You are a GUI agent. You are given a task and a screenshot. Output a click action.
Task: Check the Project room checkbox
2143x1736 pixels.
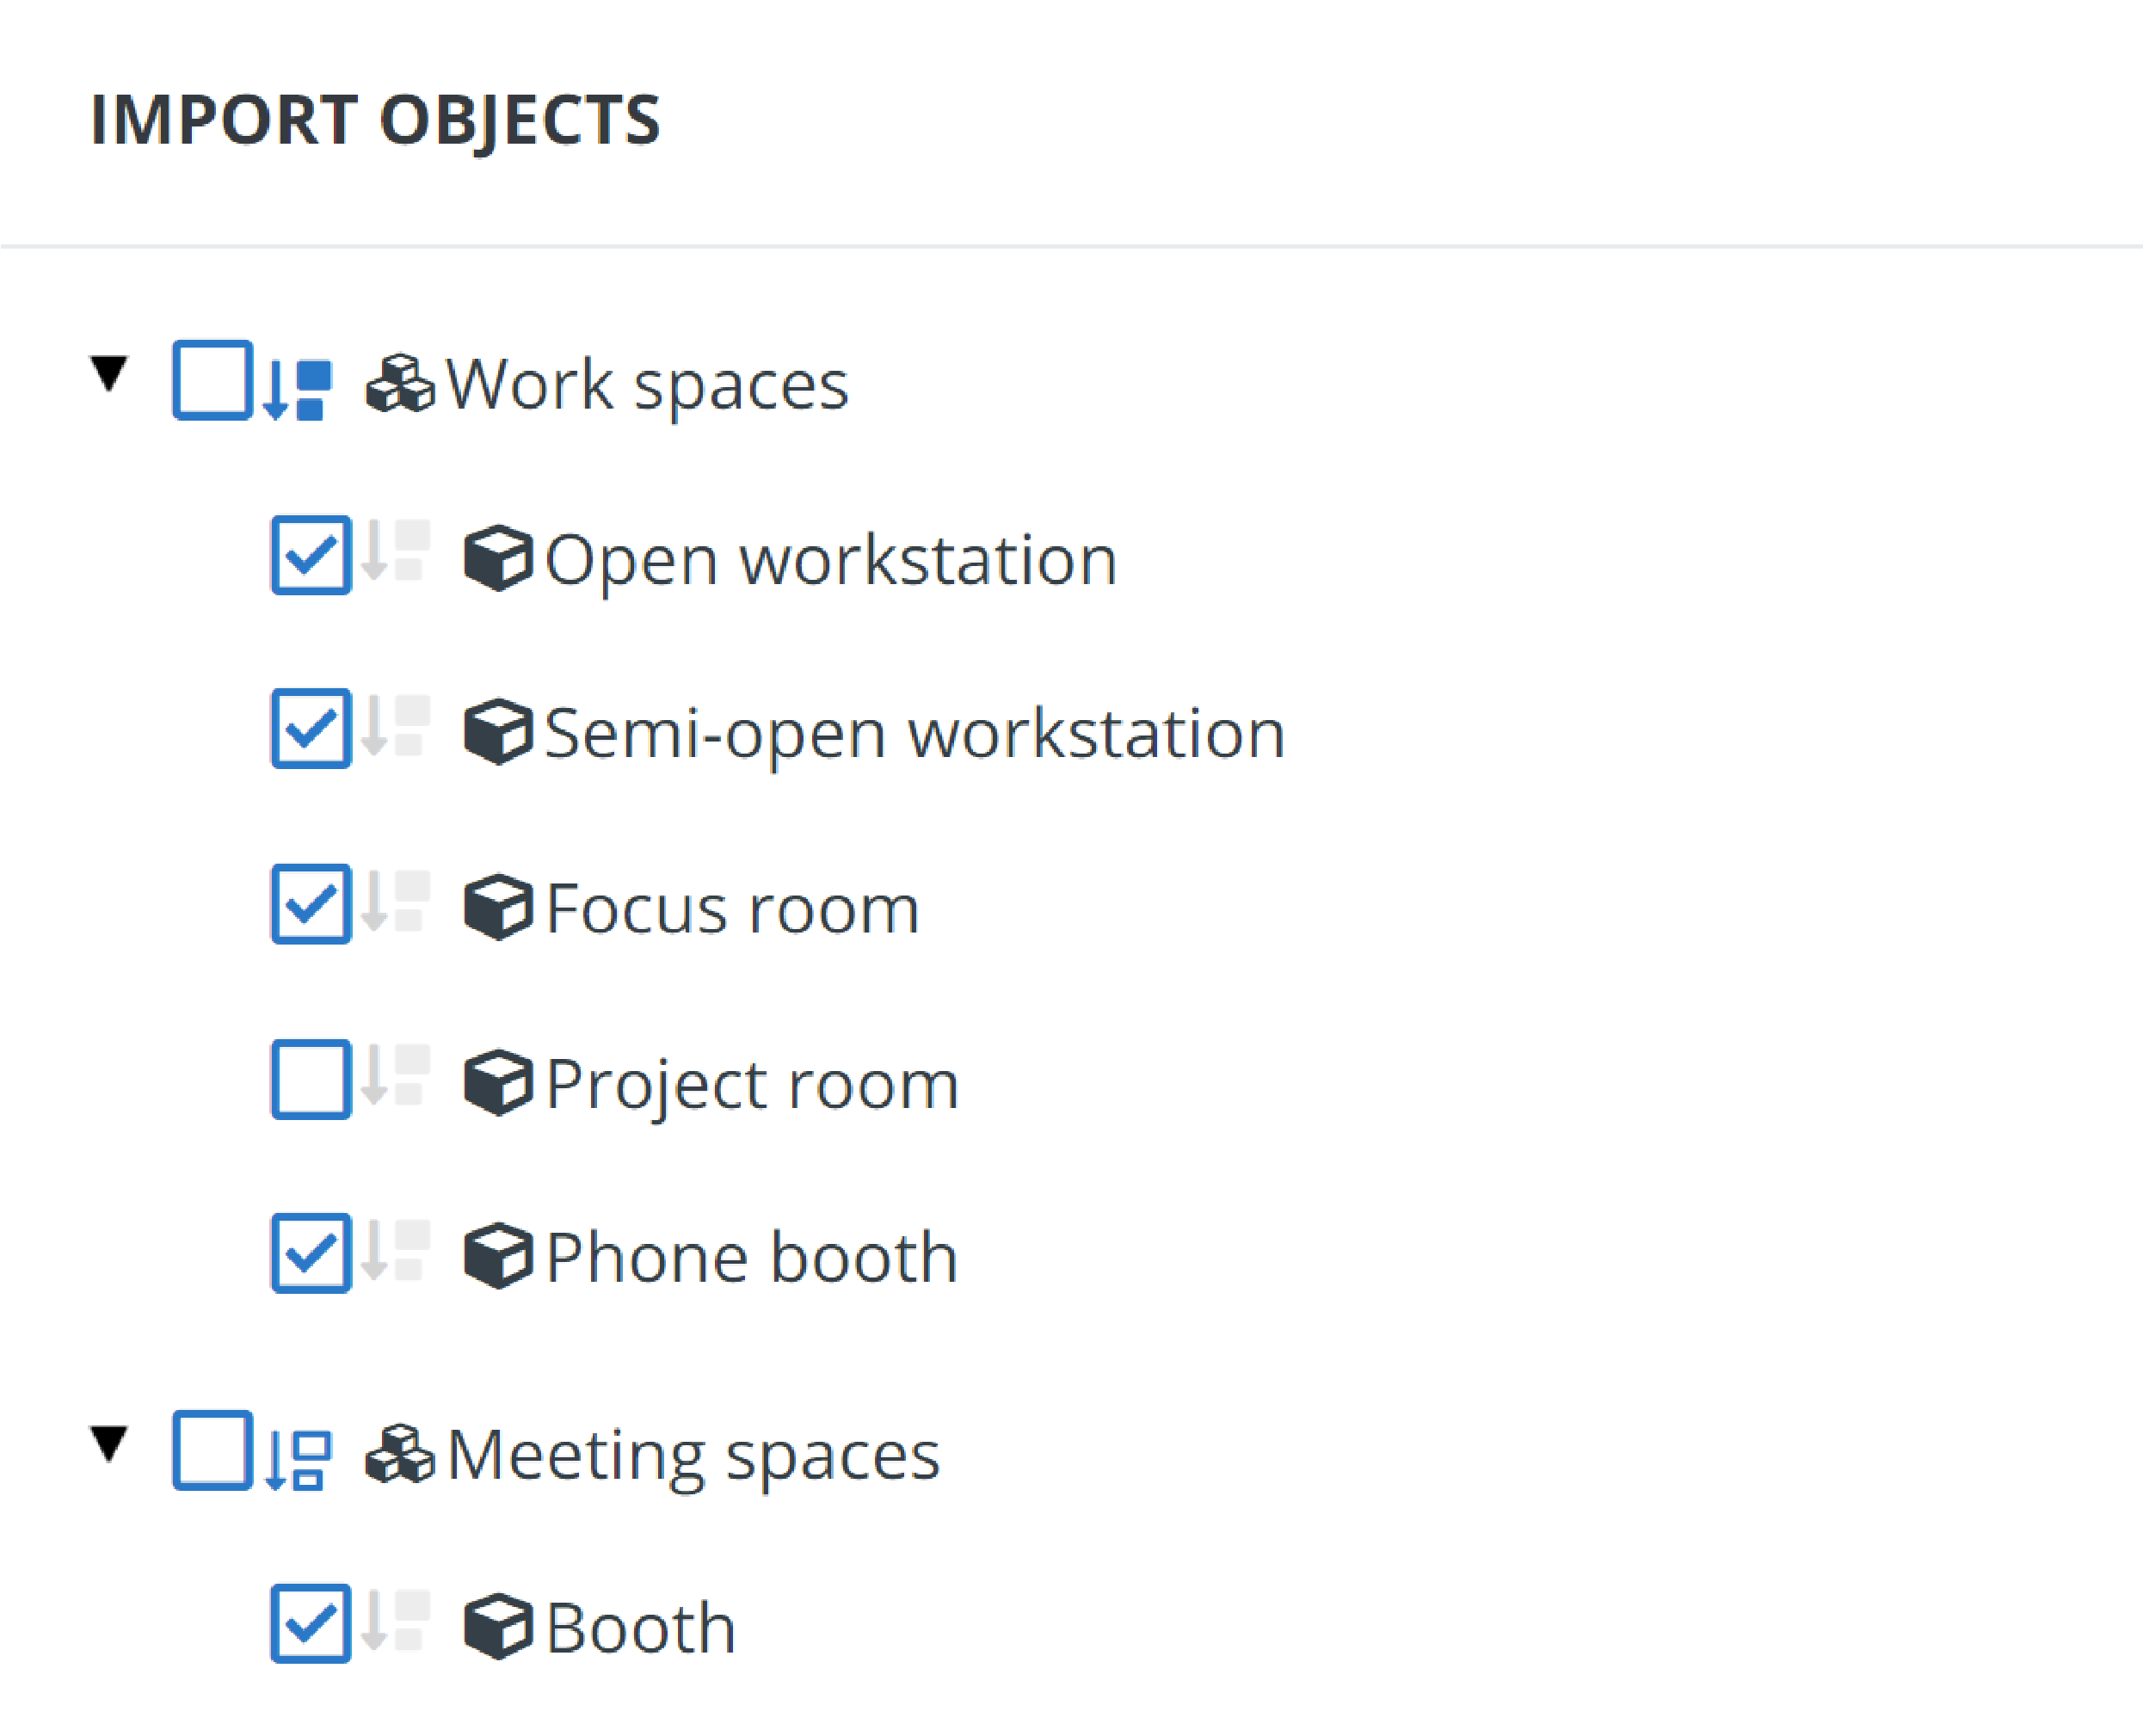pos(311,1080)
